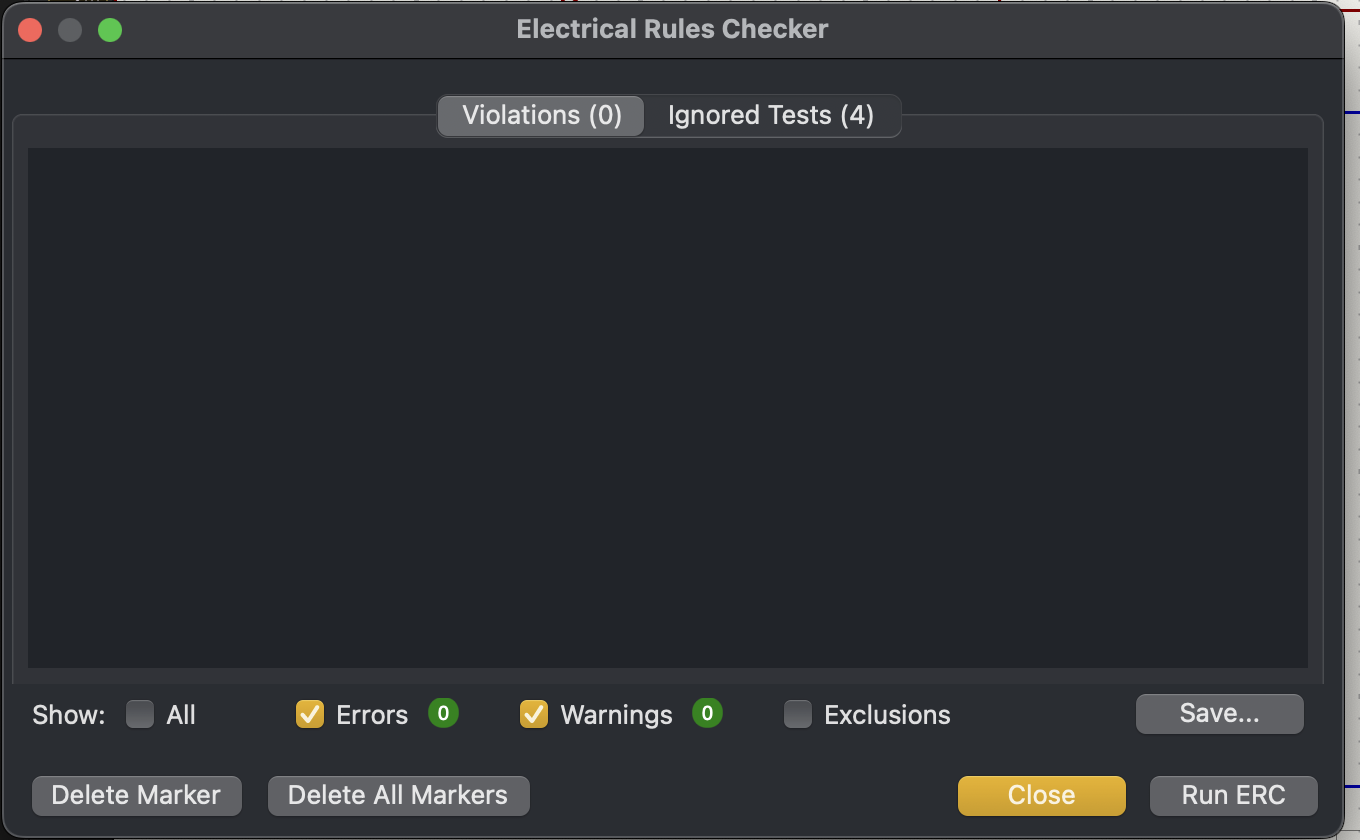Click the Exclusions label text

click(x=887, y=715)
